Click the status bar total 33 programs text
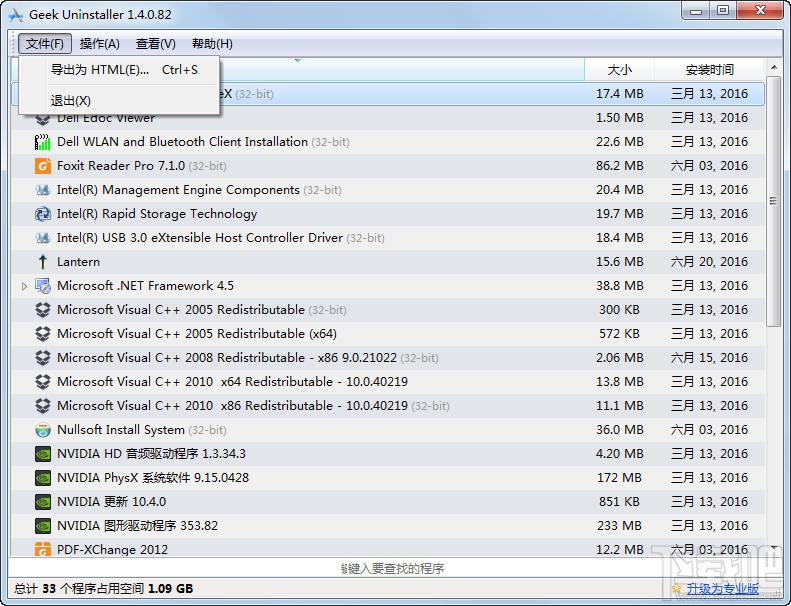The image size is (791, 606). 103,589
